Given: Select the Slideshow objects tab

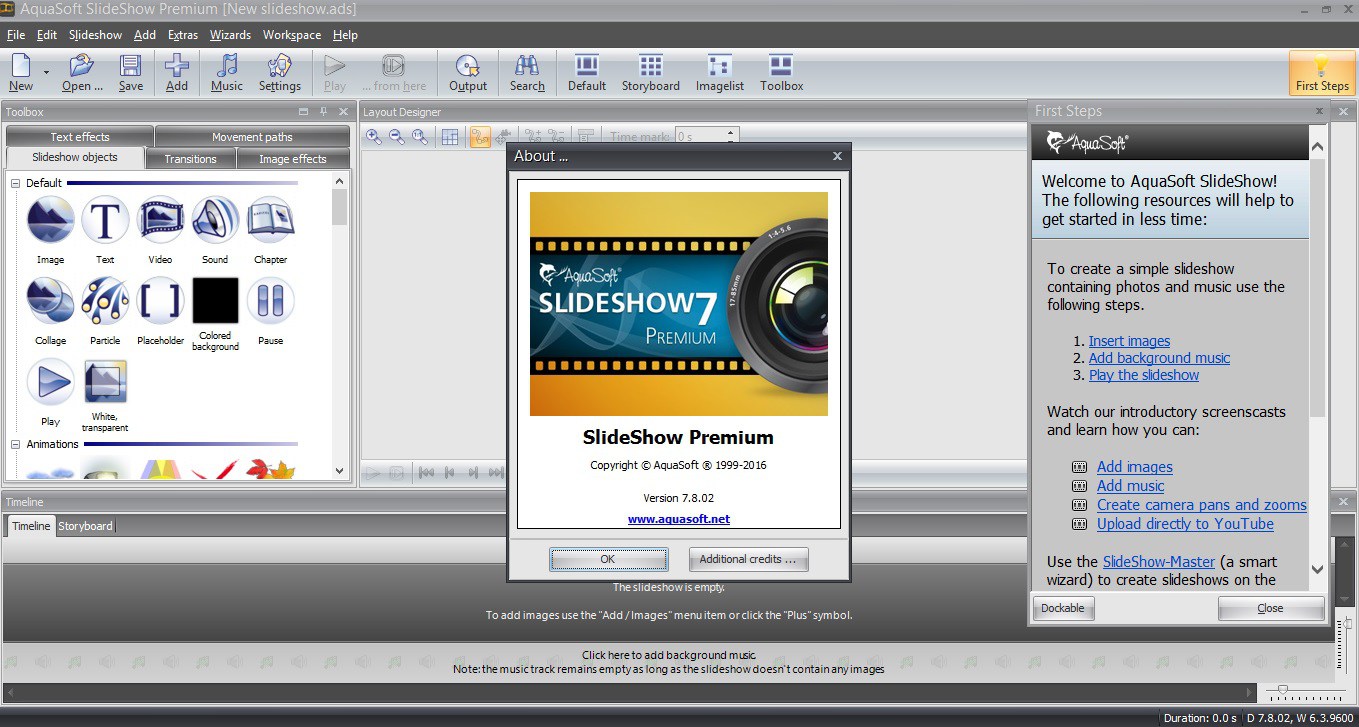Looking at the screenshot, I should click(75, 158).
